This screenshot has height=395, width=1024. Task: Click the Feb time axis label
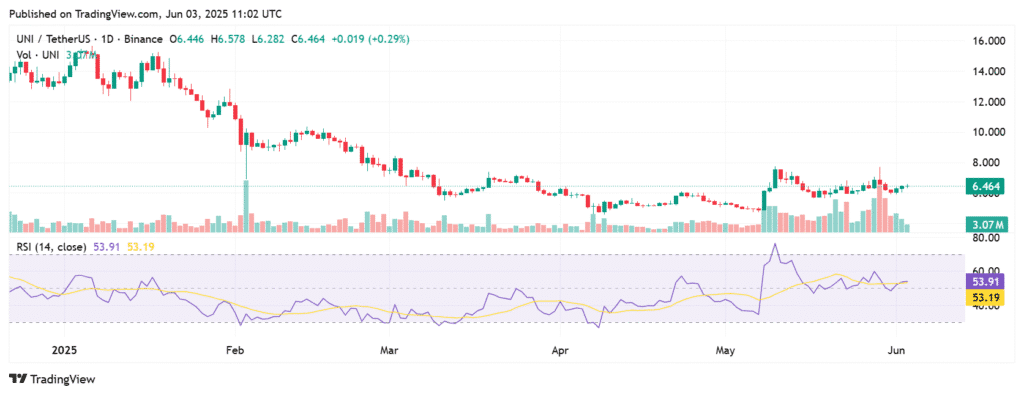234,350
